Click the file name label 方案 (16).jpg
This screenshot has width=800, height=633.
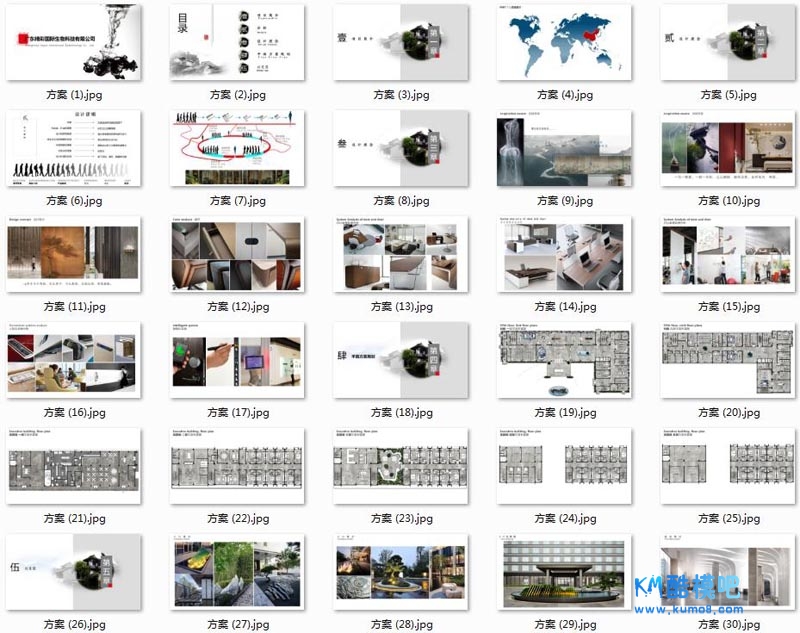tap(73, 413)
